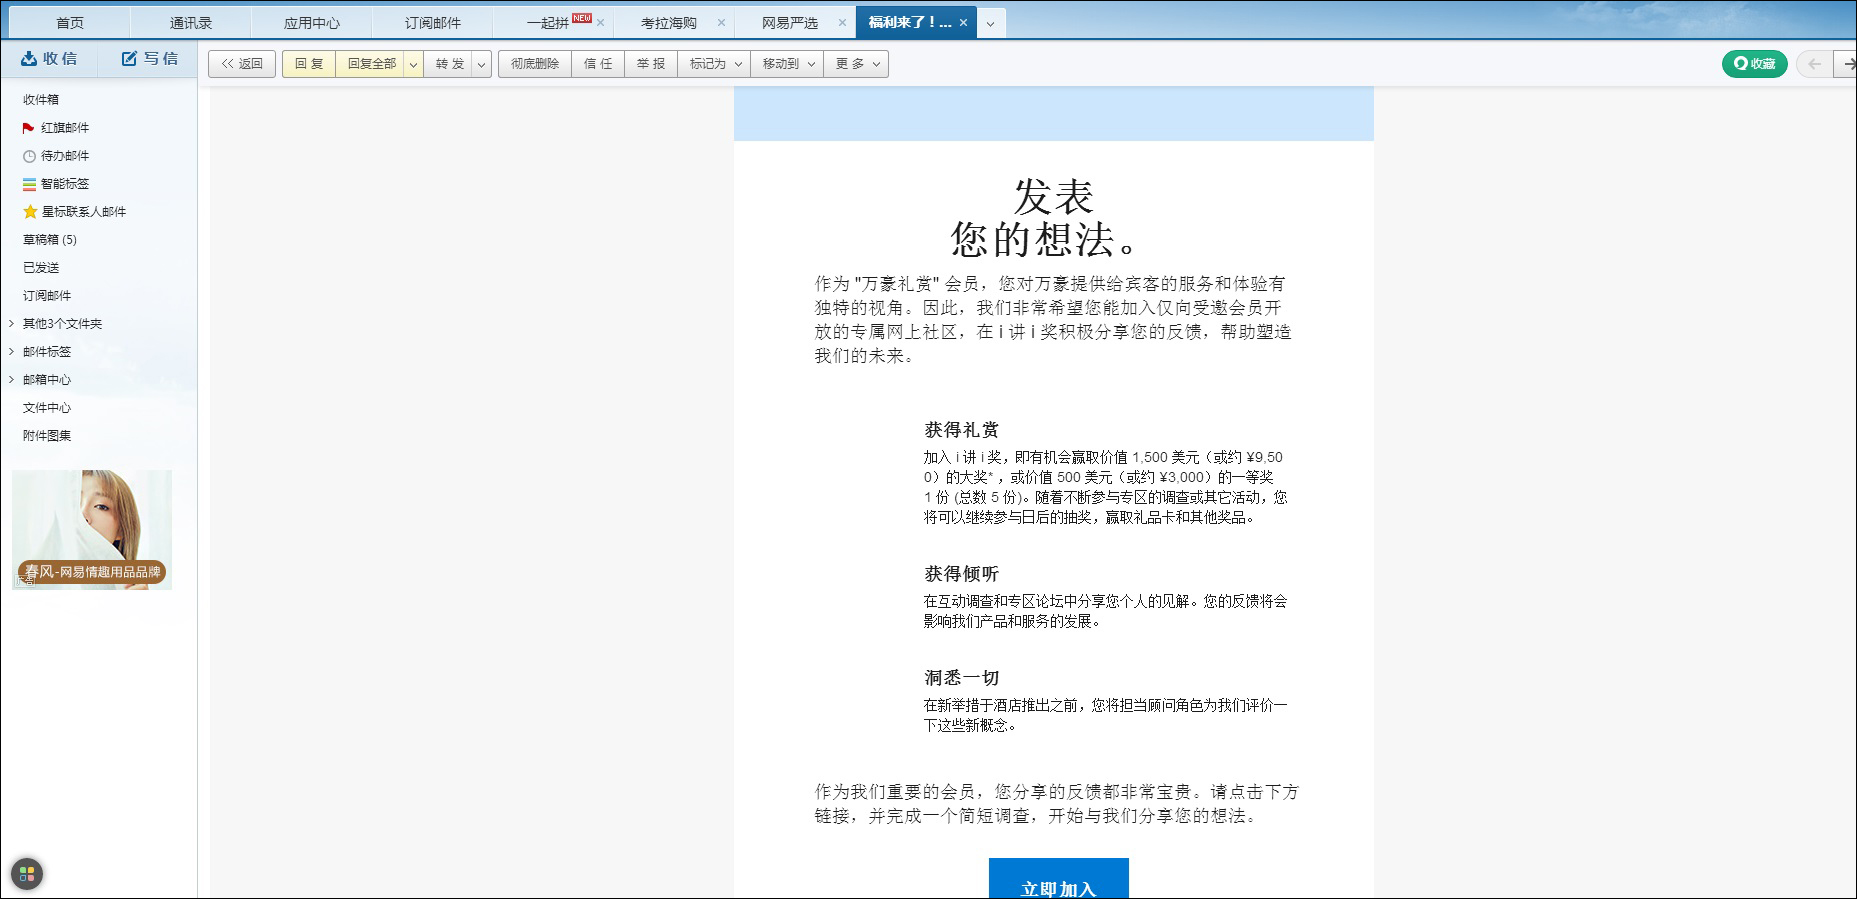Switch to the 一起拼 tab

click(x=548, y=23)
